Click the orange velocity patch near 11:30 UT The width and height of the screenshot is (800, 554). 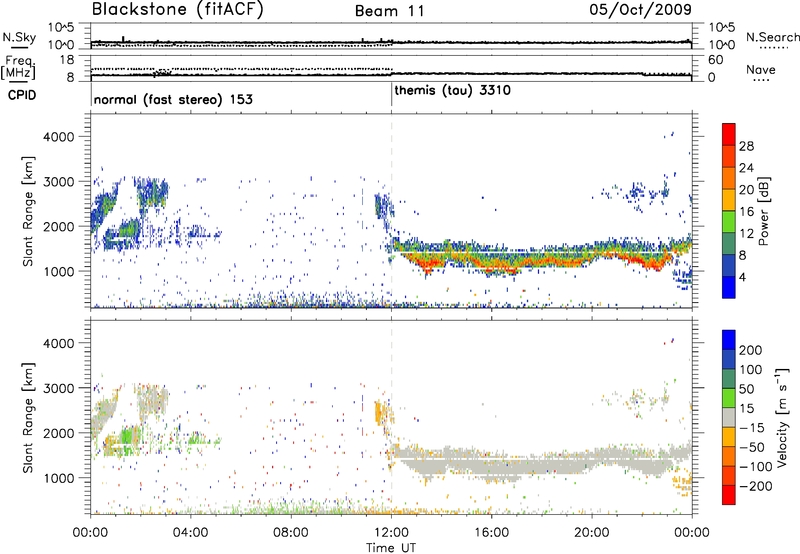[x=380, y=412]
